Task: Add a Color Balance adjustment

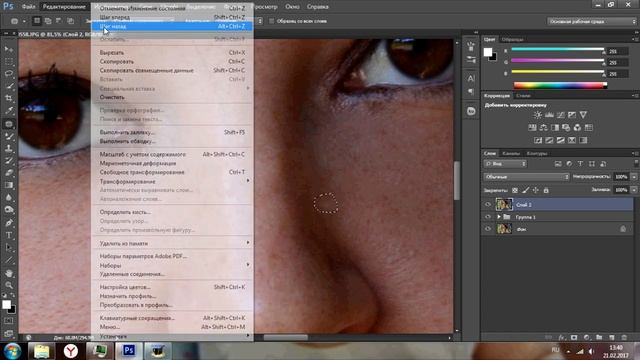Action: 543,128
